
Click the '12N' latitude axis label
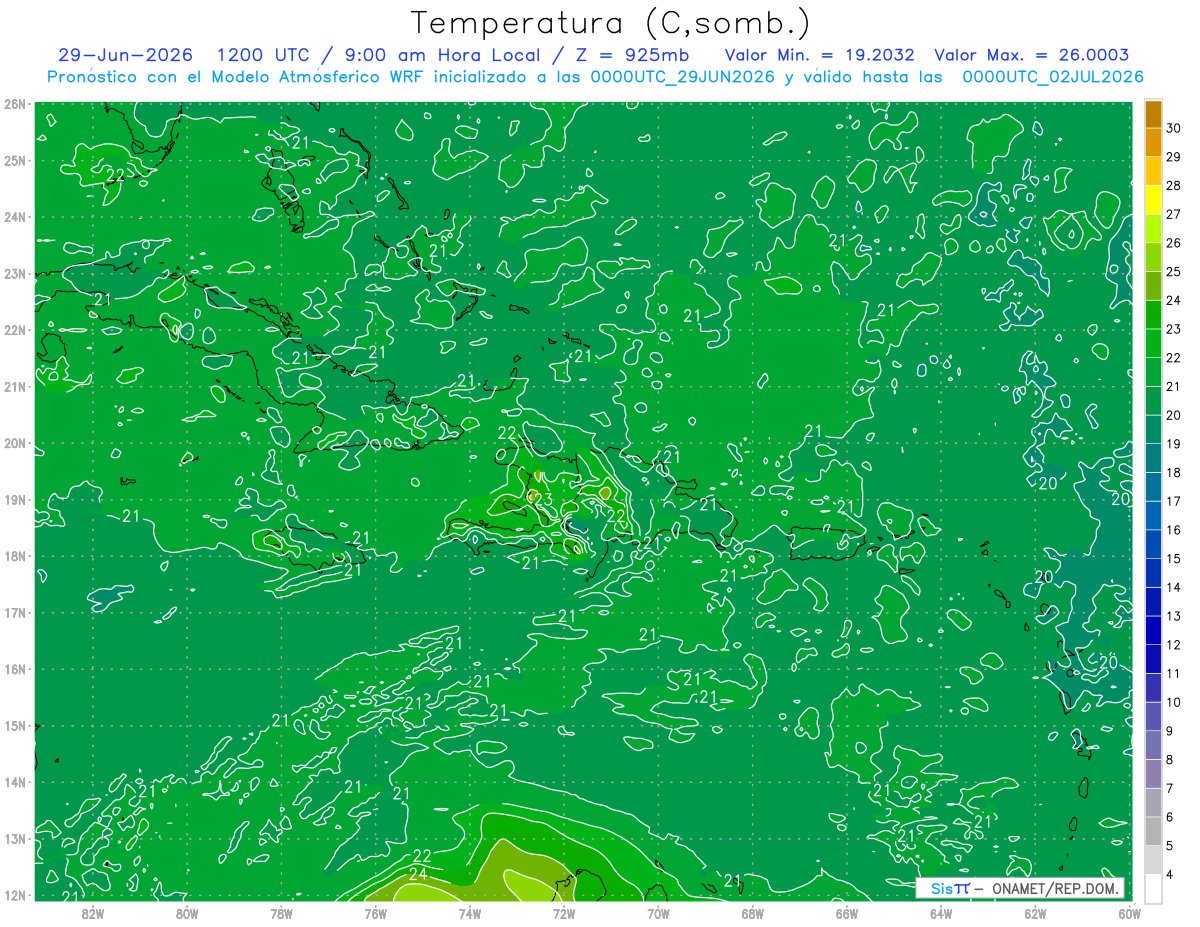coord(15,895)
